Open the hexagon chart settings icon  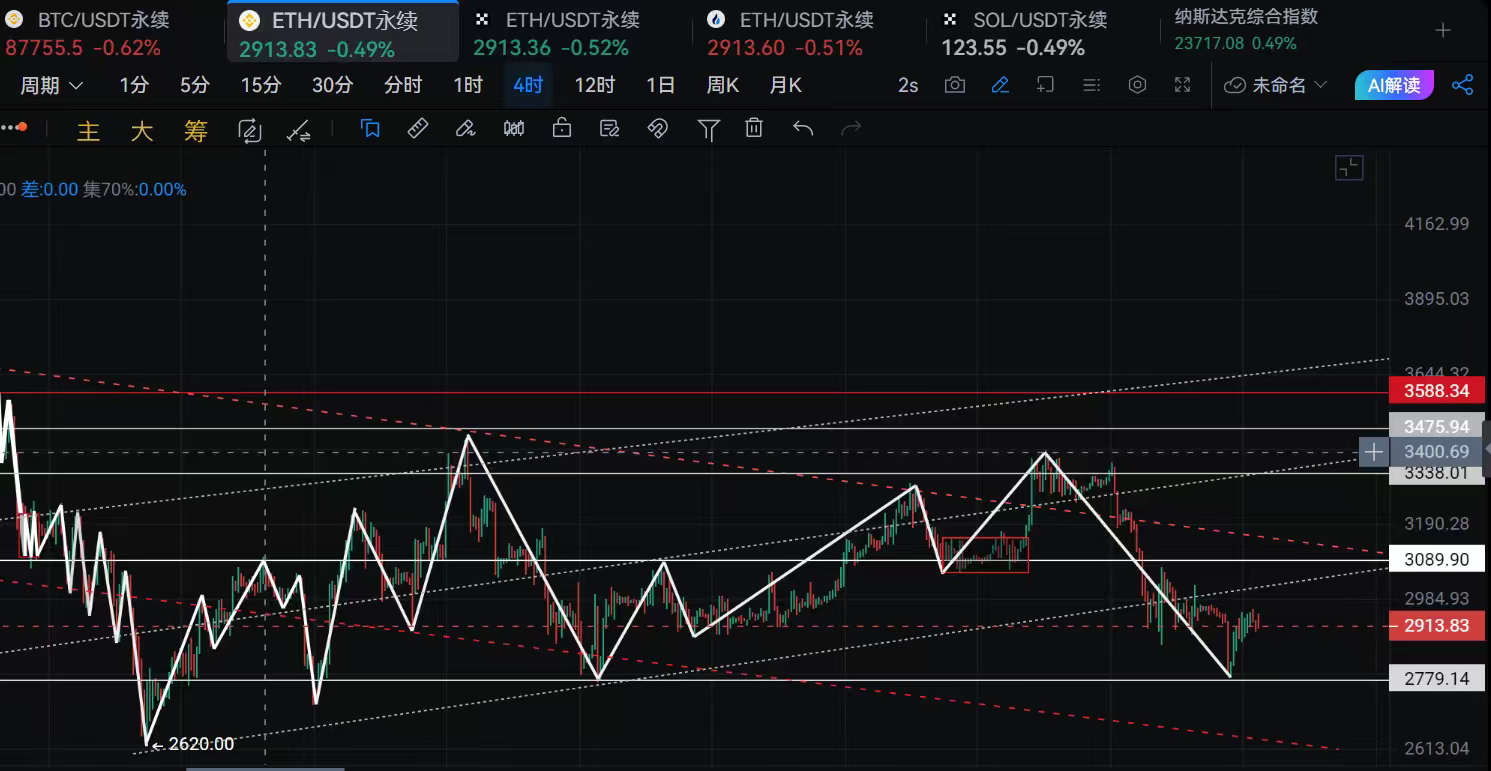tap(1137, 85)
